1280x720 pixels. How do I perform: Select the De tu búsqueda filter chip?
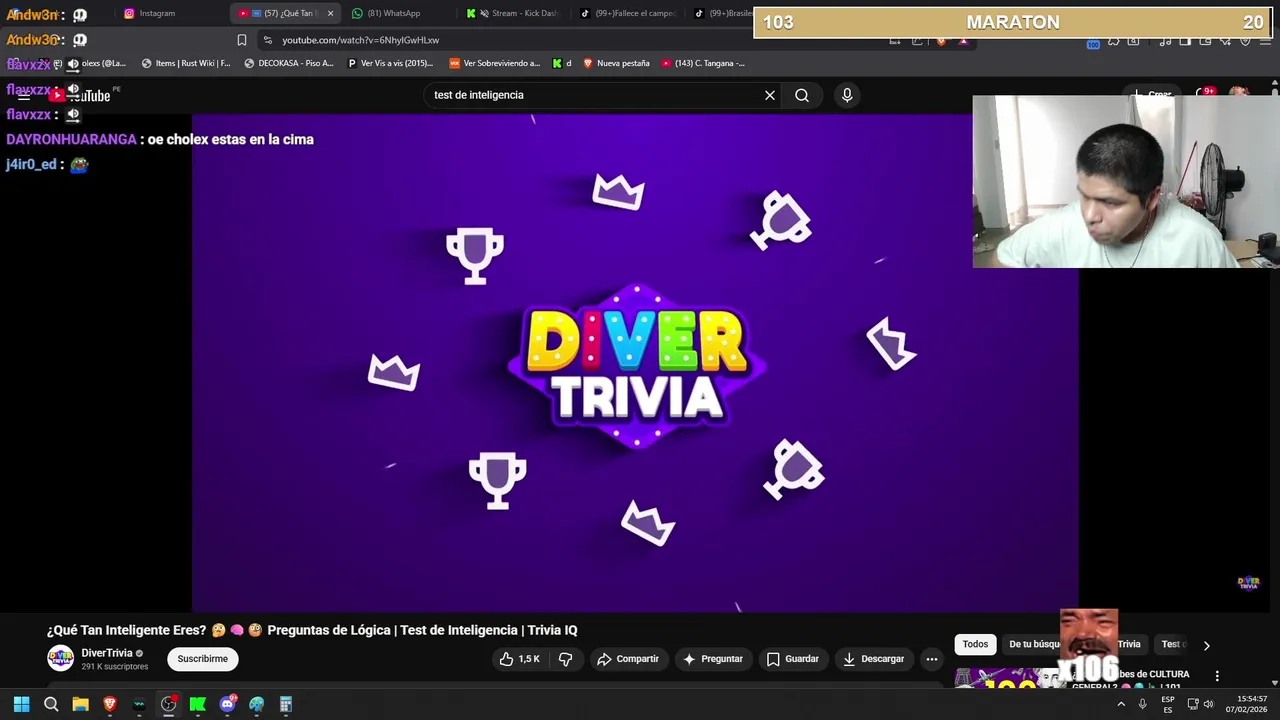(1034, 645)
